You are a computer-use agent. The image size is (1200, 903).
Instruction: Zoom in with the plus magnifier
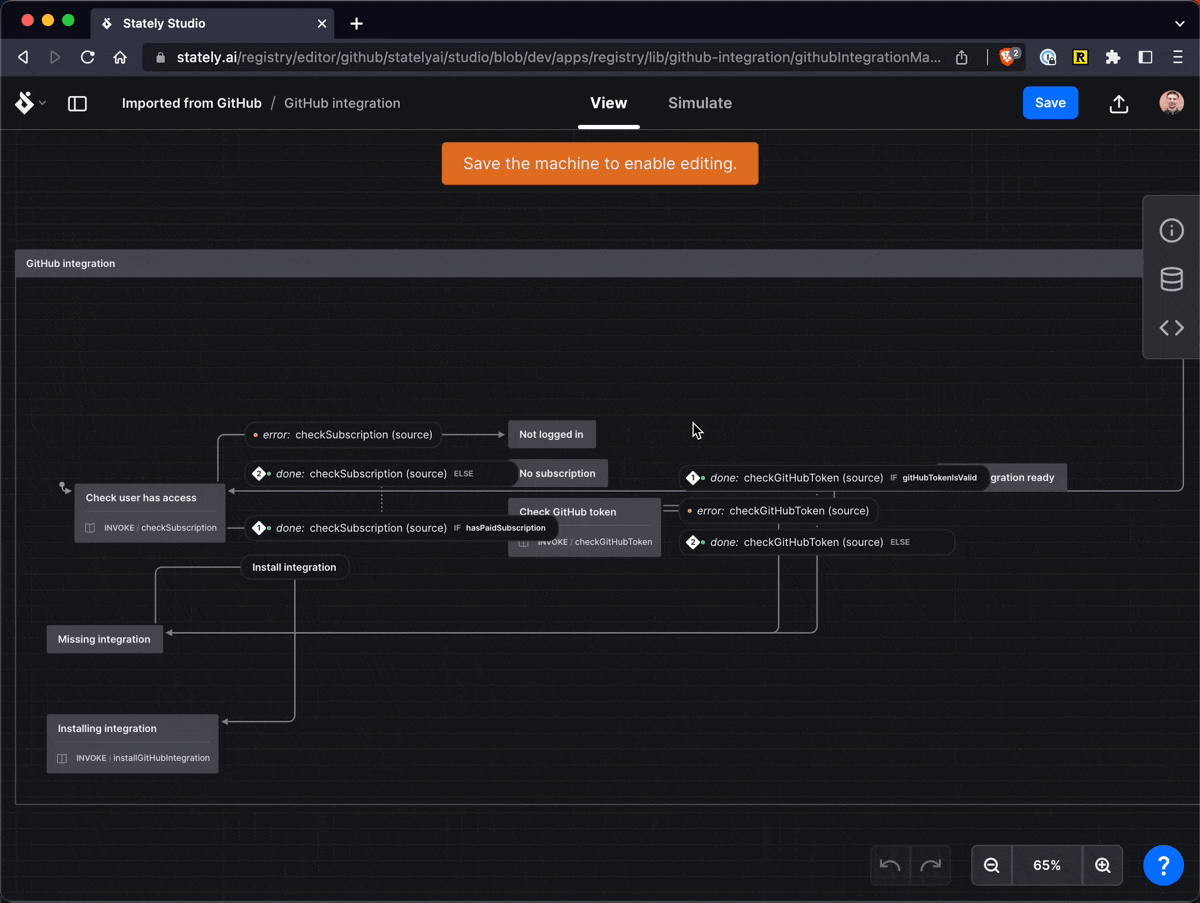(1102, 865)
